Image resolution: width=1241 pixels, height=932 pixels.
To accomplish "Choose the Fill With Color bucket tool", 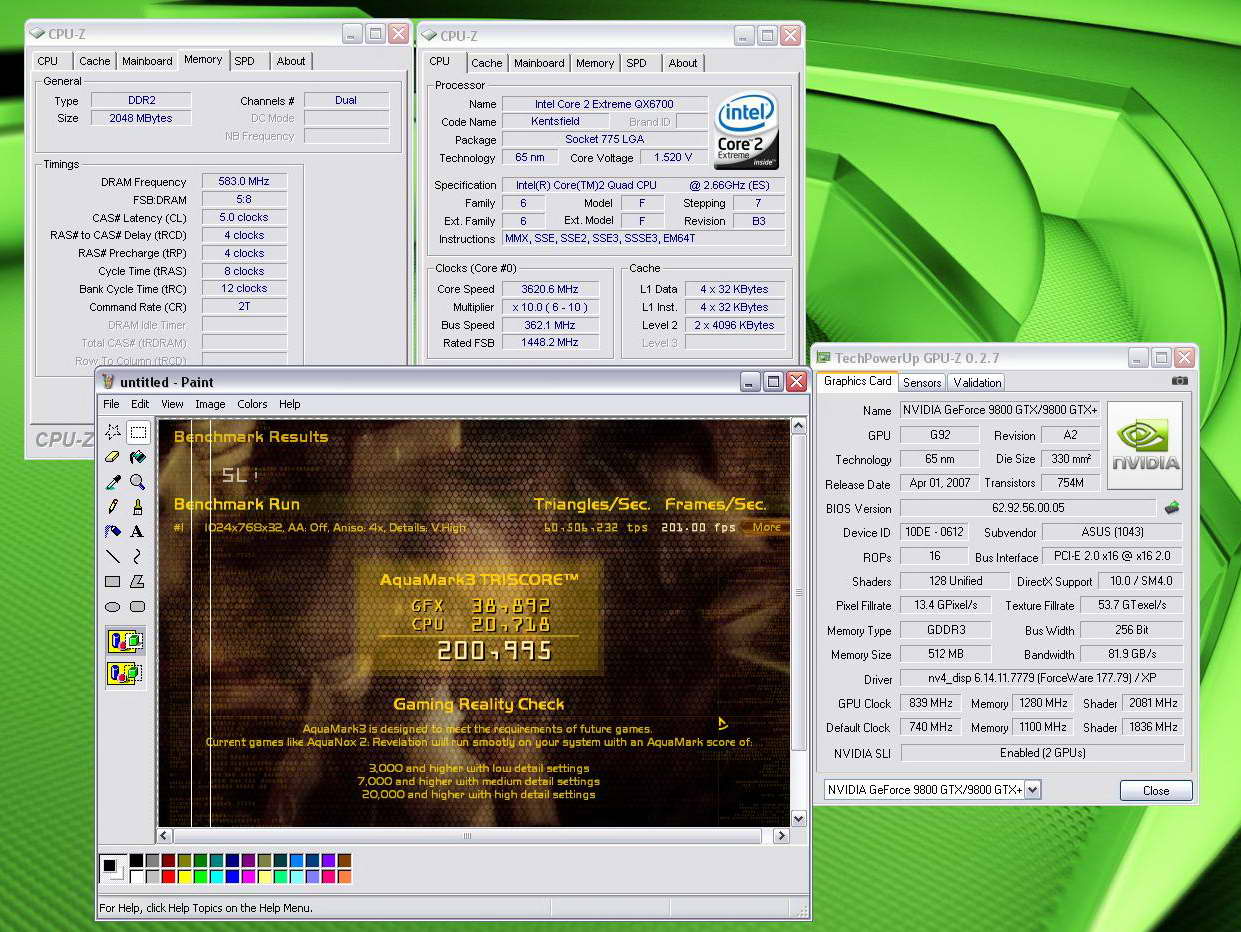I will (x=138, y=457).
